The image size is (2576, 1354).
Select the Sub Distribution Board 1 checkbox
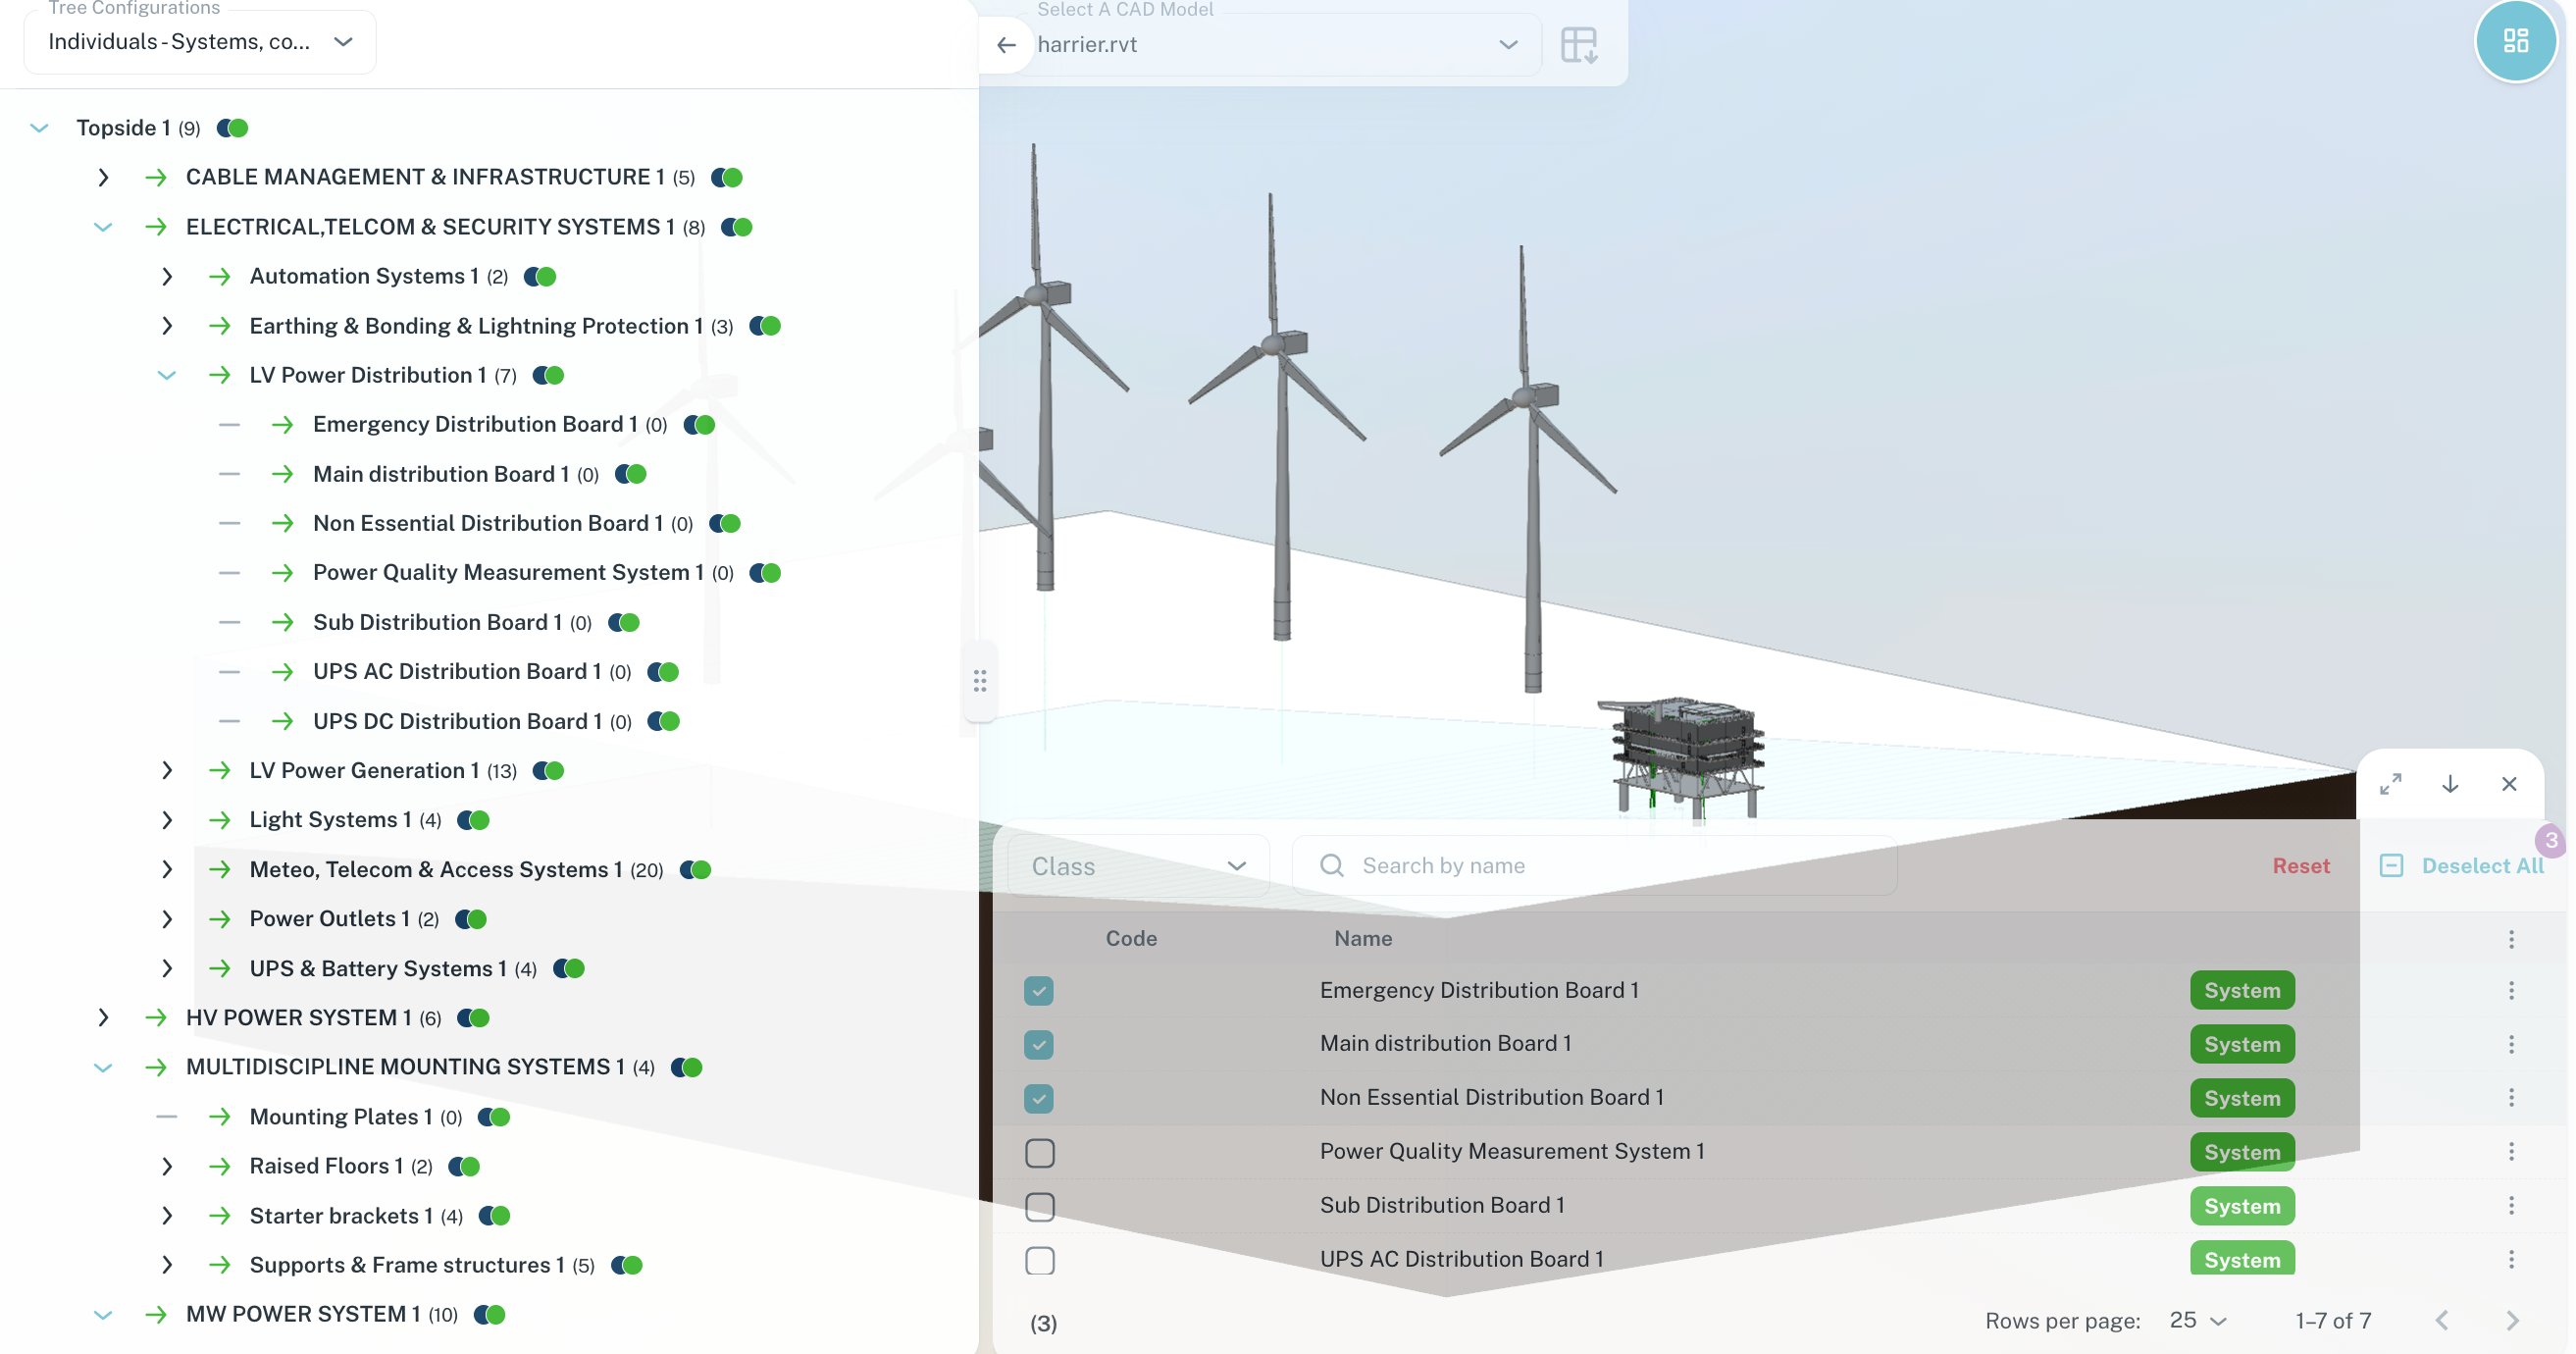pos(1039,1207)
